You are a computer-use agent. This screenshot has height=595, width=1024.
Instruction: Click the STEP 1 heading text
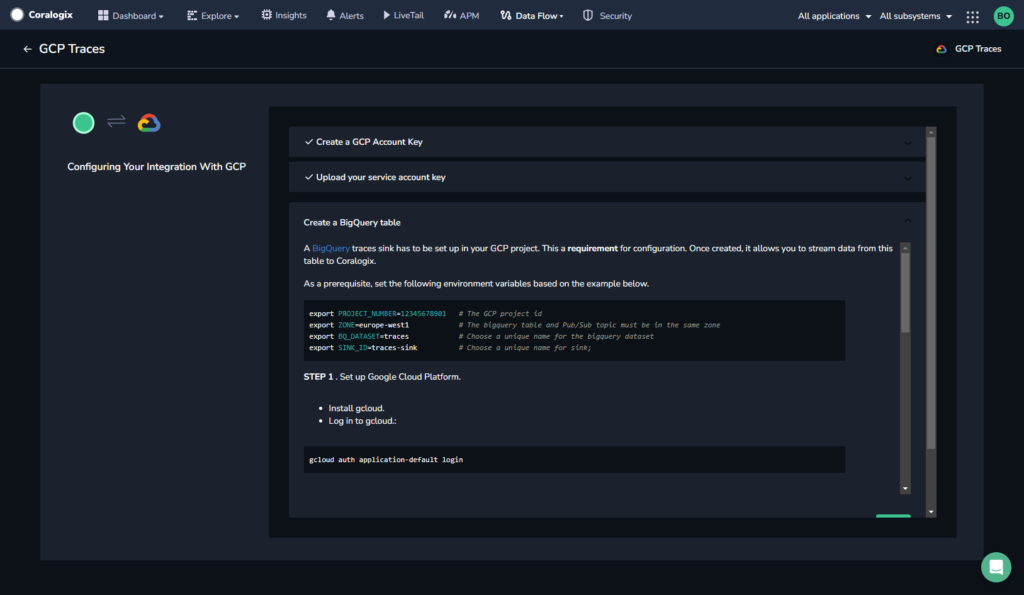pos(382,377)
